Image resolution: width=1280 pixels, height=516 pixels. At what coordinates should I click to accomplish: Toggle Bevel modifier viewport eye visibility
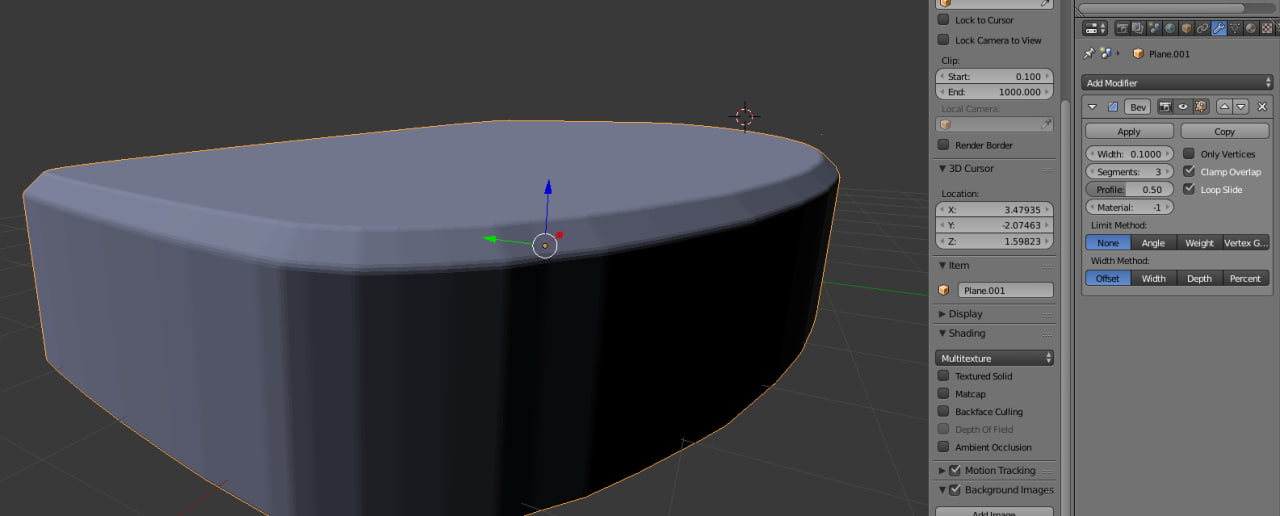(1183, 107)
